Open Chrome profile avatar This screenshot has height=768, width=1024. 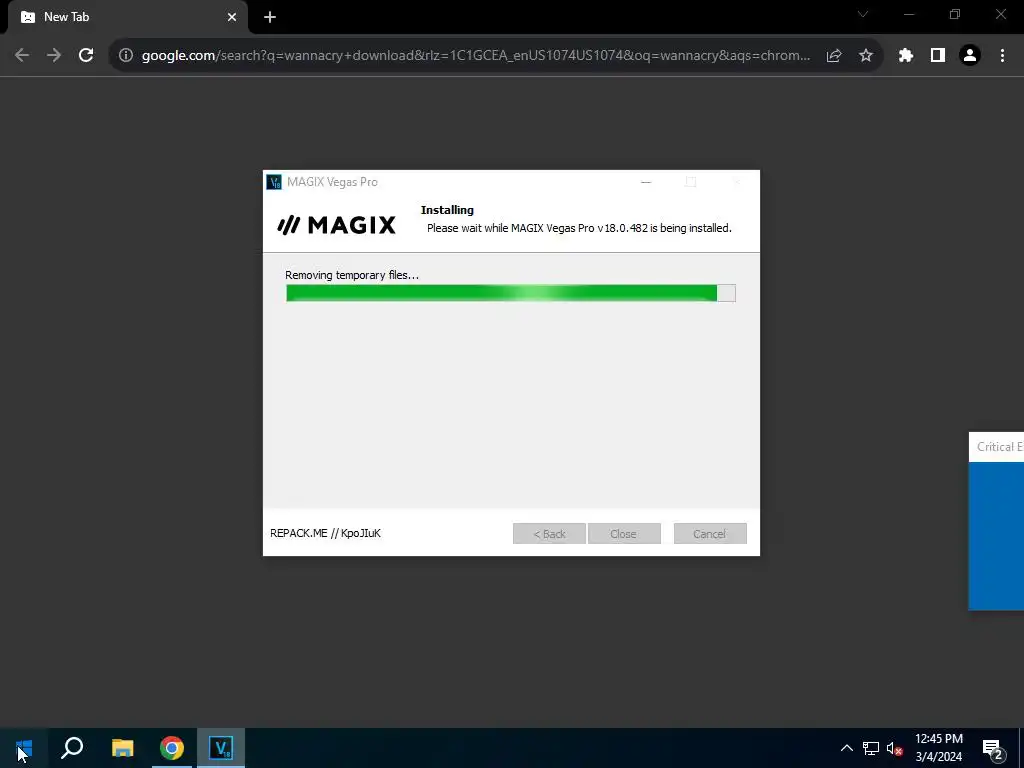click(x=970, y=56)
